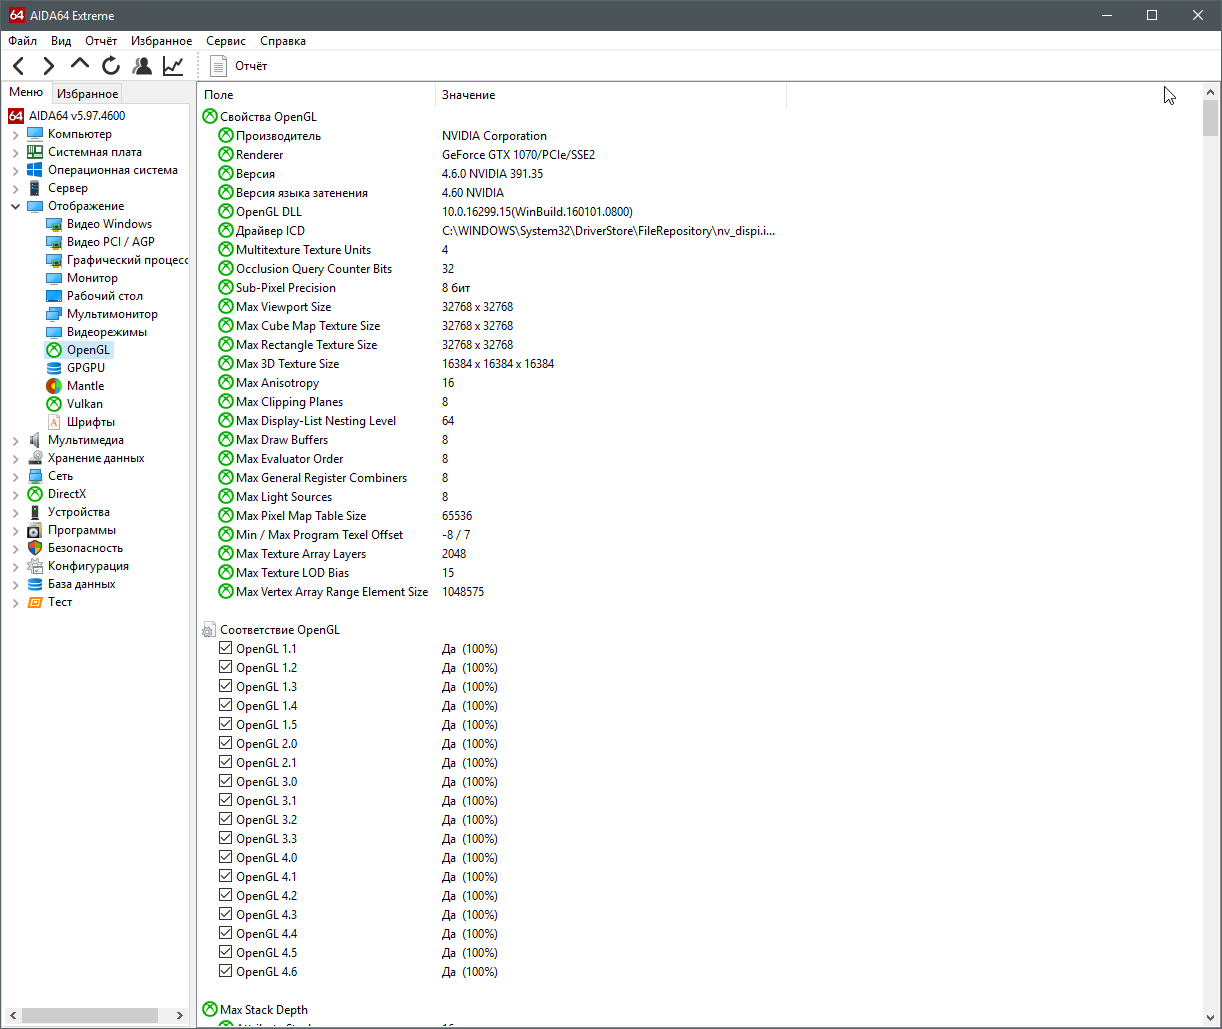1222x1029 pixels.
Task: Toggle OpenGL 1.1 checkbox
Action: [x=225, y=648]
